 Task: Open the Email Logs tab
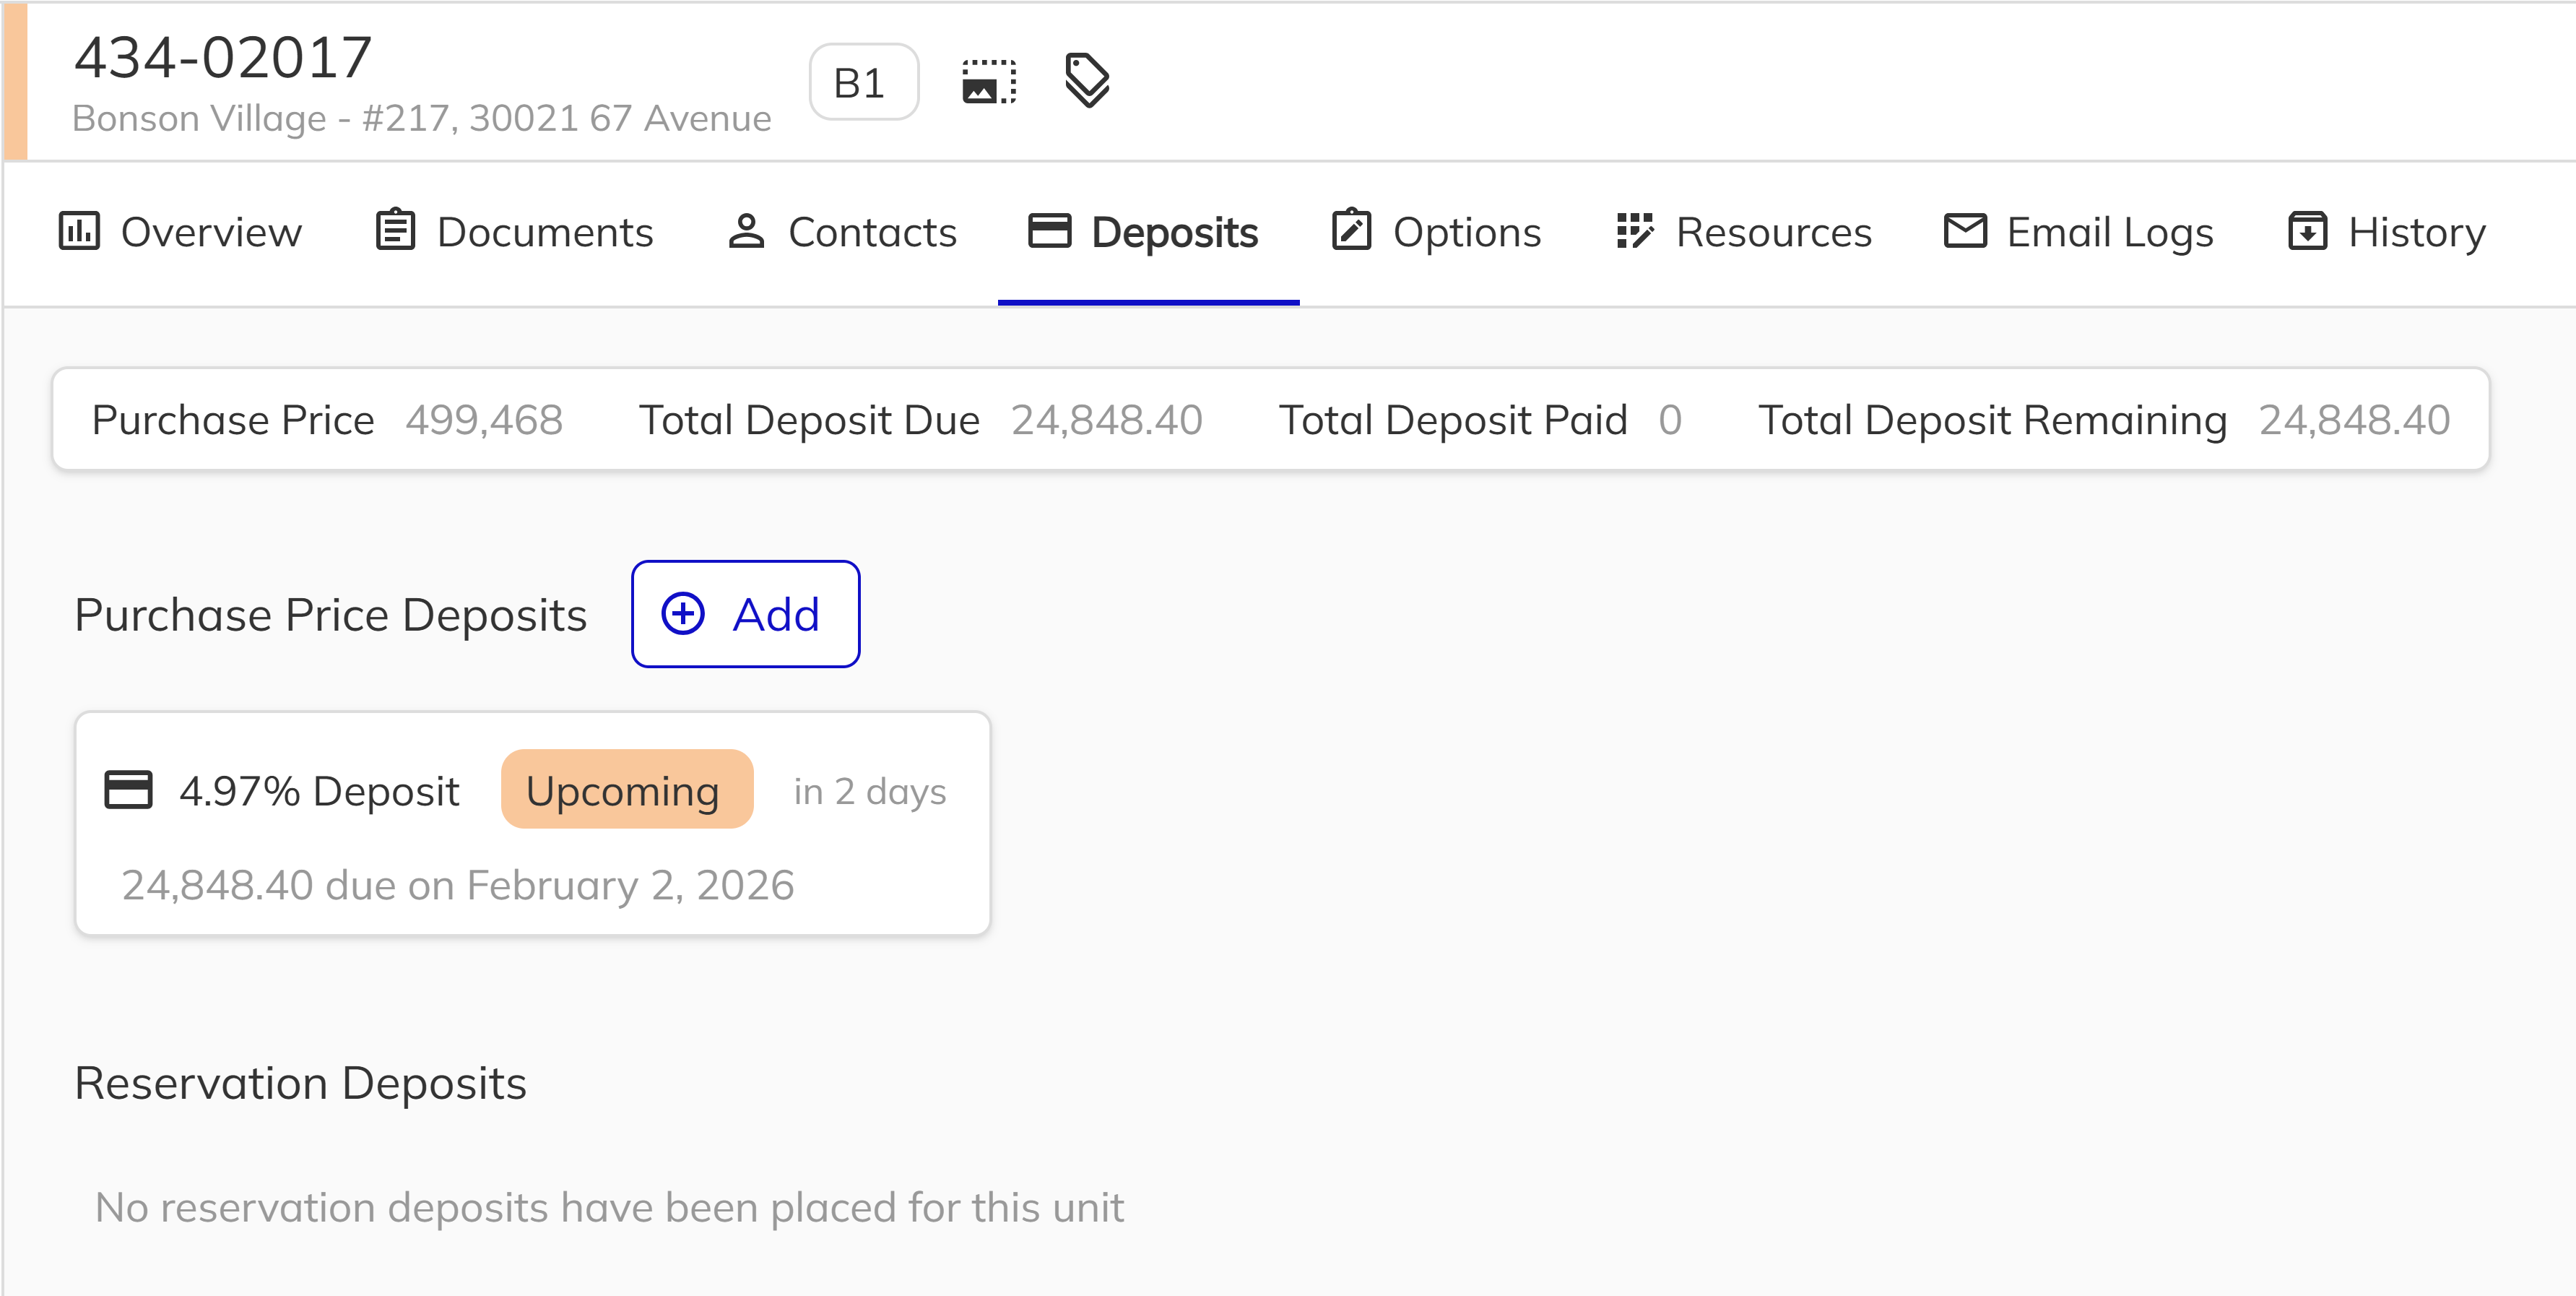[x=2079, y=231]
